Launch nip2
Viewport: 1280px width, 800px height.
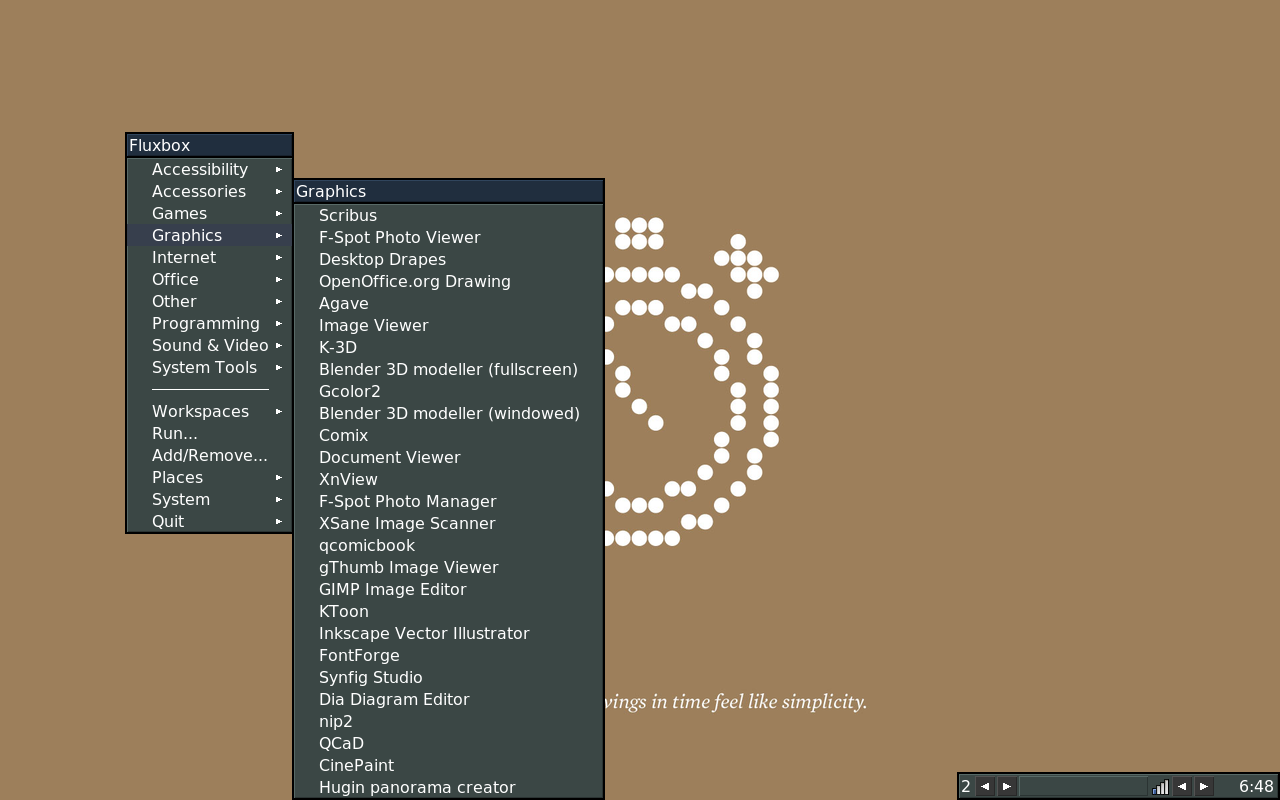(448, 721)
